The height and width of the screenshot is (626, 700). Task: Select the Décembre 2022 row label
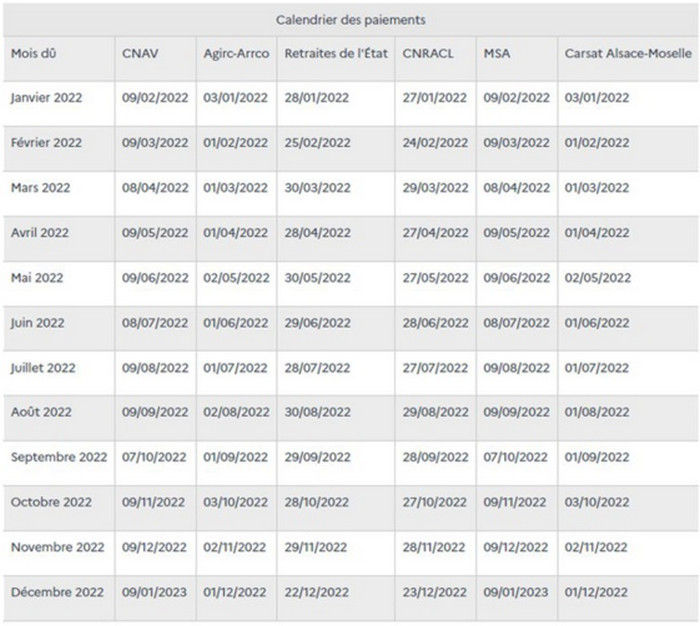(x=57, y=593)
